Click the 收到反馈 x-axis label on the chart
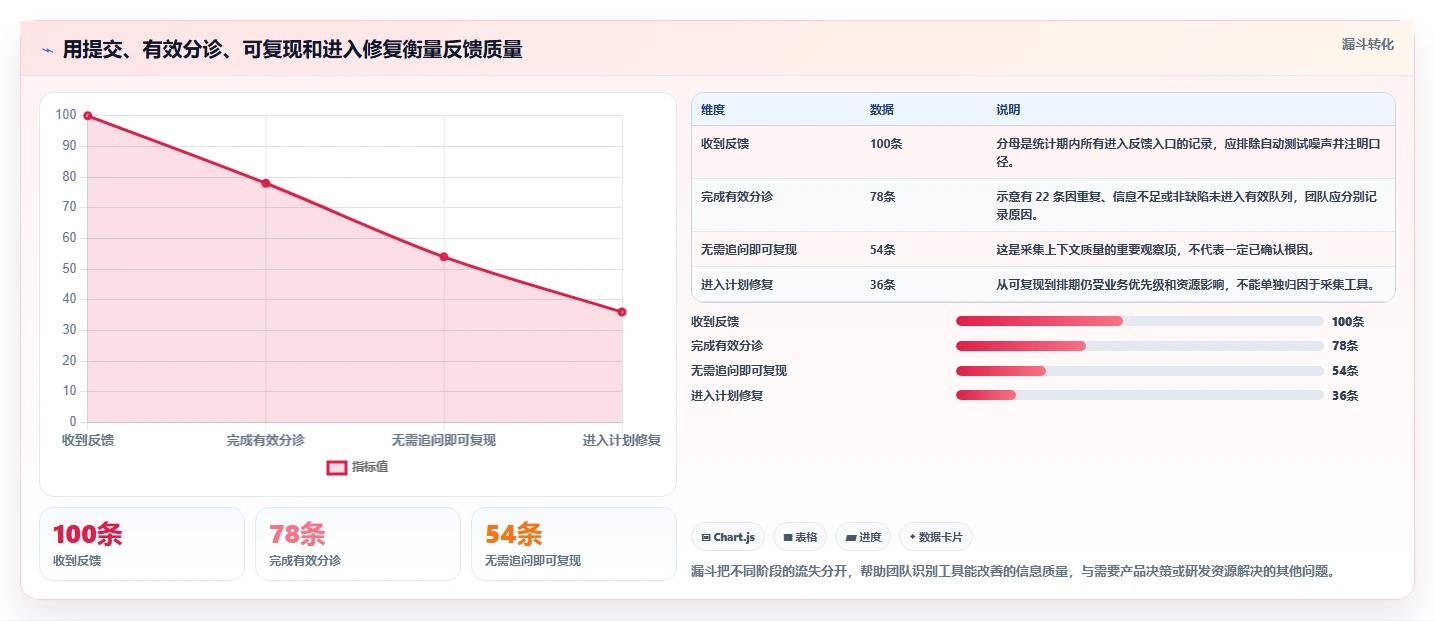1435x621 pixels. (x=88, y=440)
